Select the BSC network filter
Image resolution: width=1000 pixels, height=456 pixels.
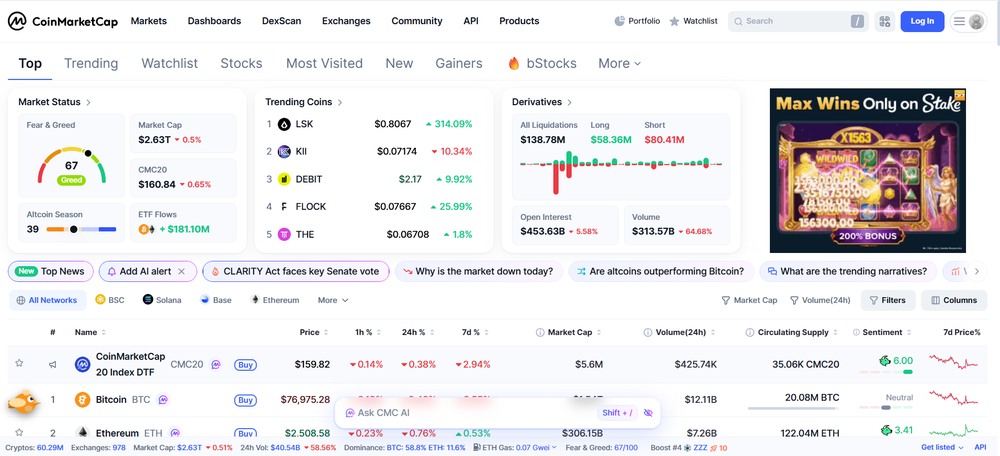(x=110, y=300)
